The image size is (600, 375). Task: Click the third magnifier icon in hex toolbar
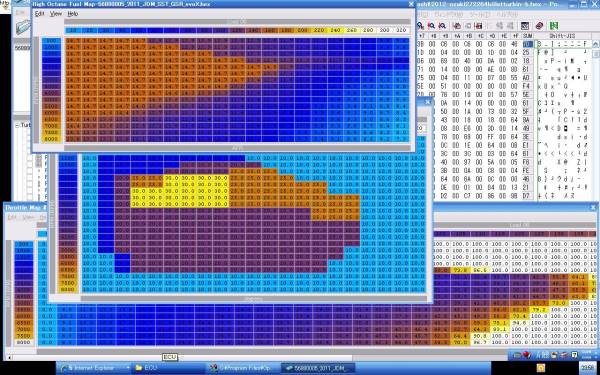pos(442,26)
